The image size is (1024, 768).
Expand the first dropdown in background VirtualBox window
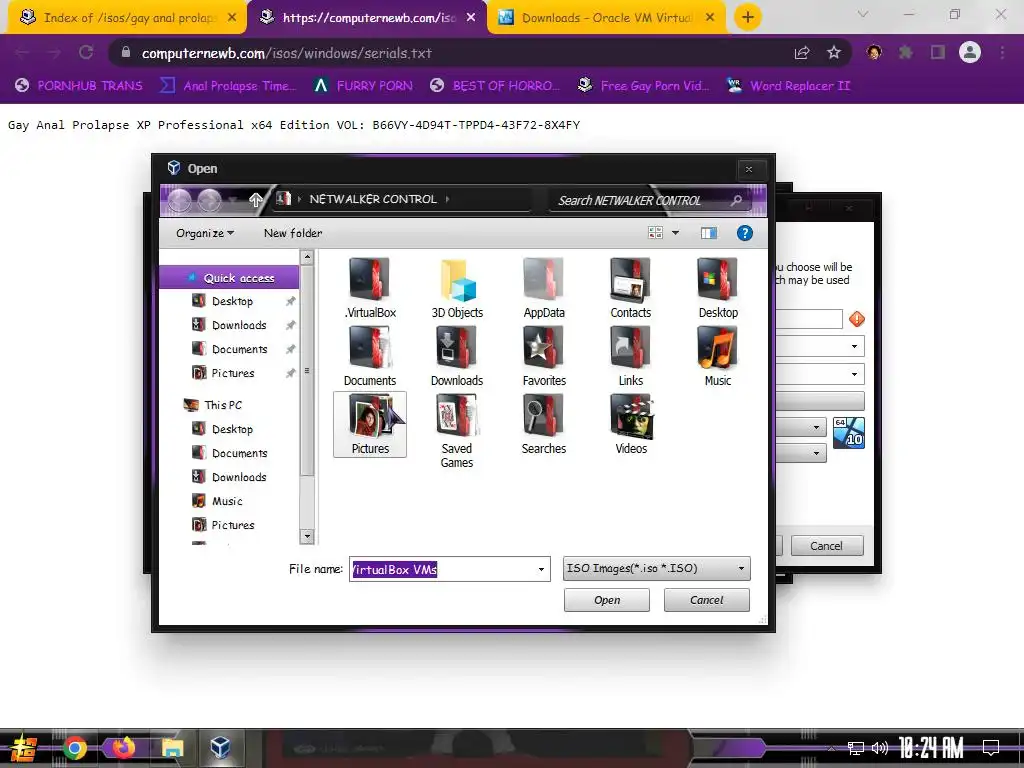(854, 346)
